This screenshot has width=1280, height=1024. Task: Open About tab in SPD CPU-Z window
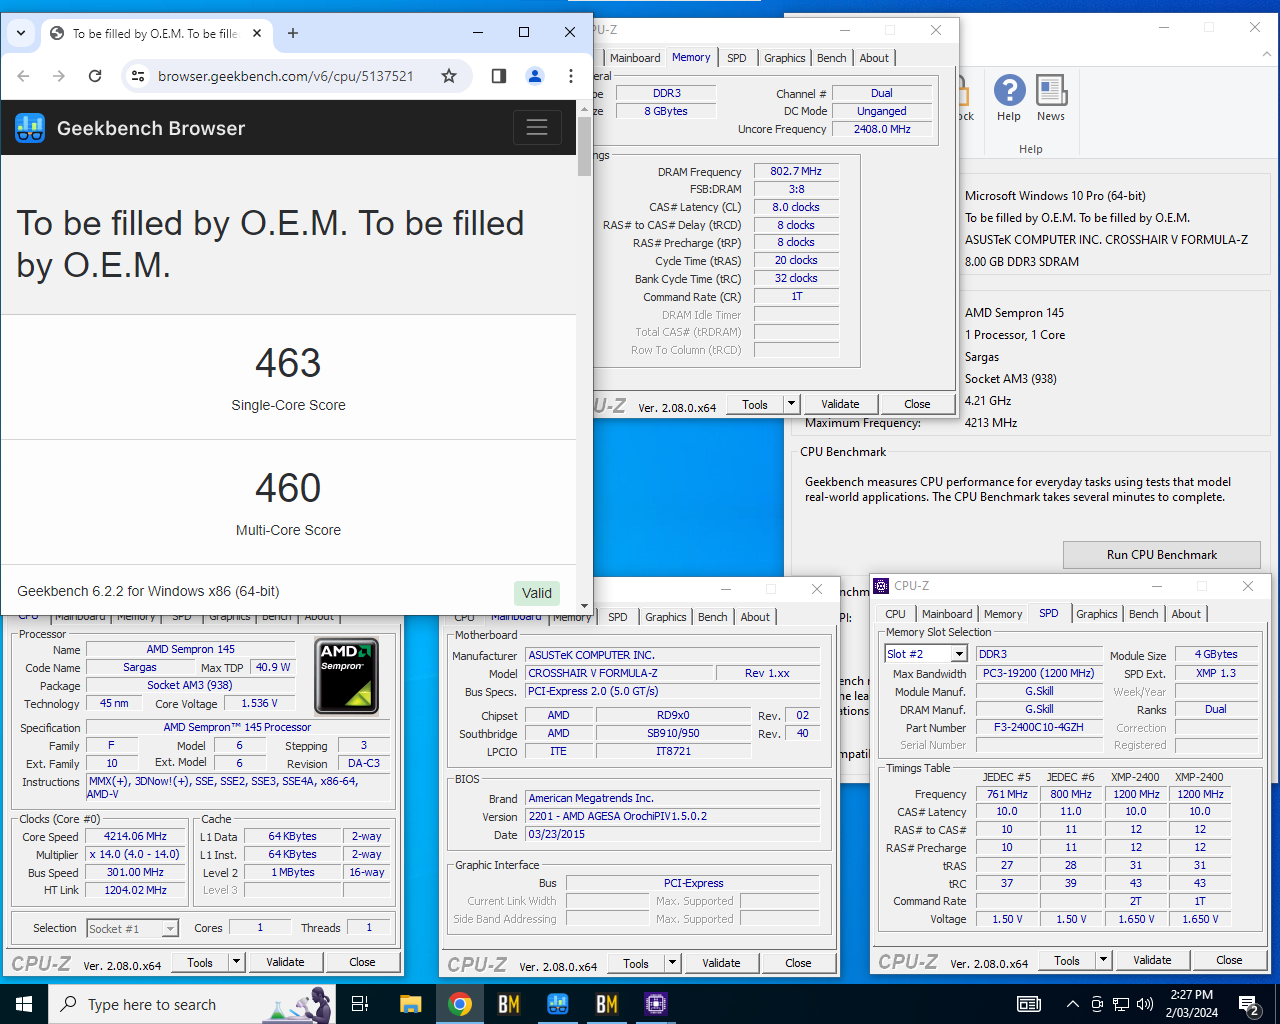pyautogui.click(x=1186, y=614)
